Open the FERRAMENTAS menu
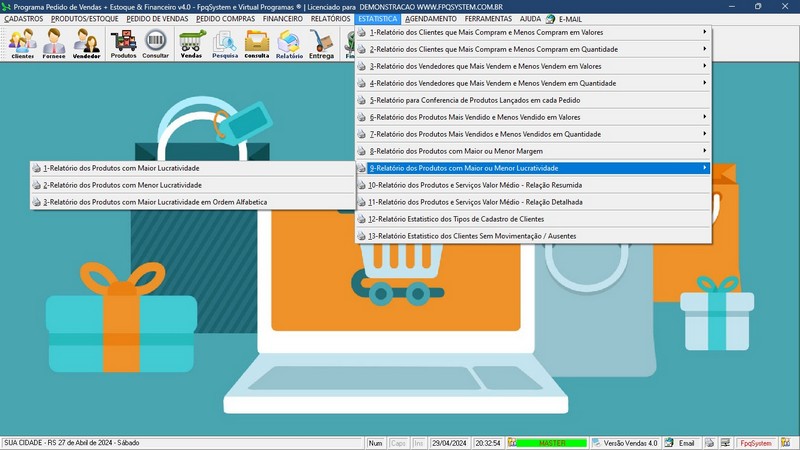The width and height of the screenshot is (800, 450). (488, 19)
